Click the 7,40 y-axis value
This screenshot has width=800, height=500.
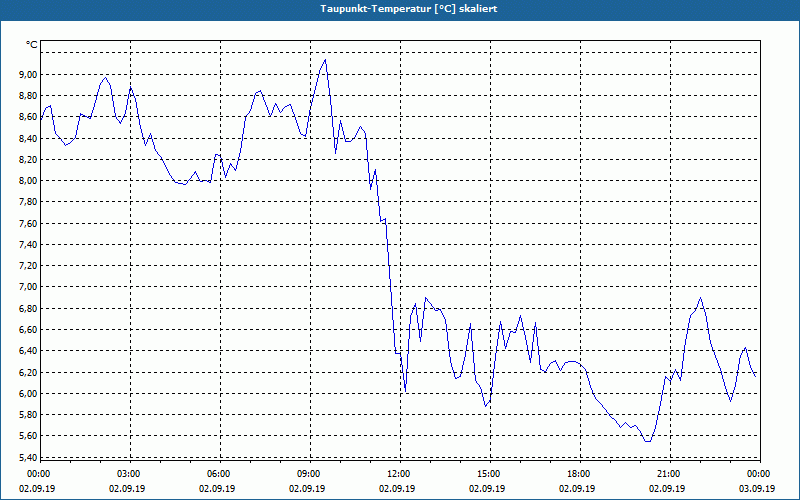pos(27,244)
